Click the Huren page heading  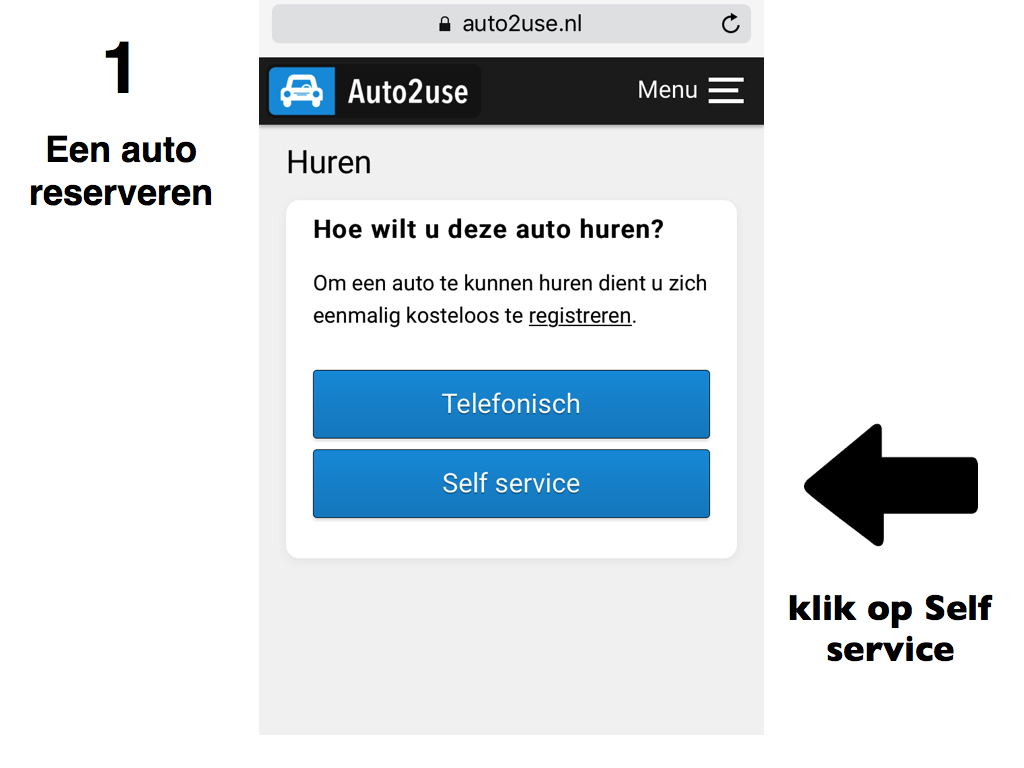329,163
